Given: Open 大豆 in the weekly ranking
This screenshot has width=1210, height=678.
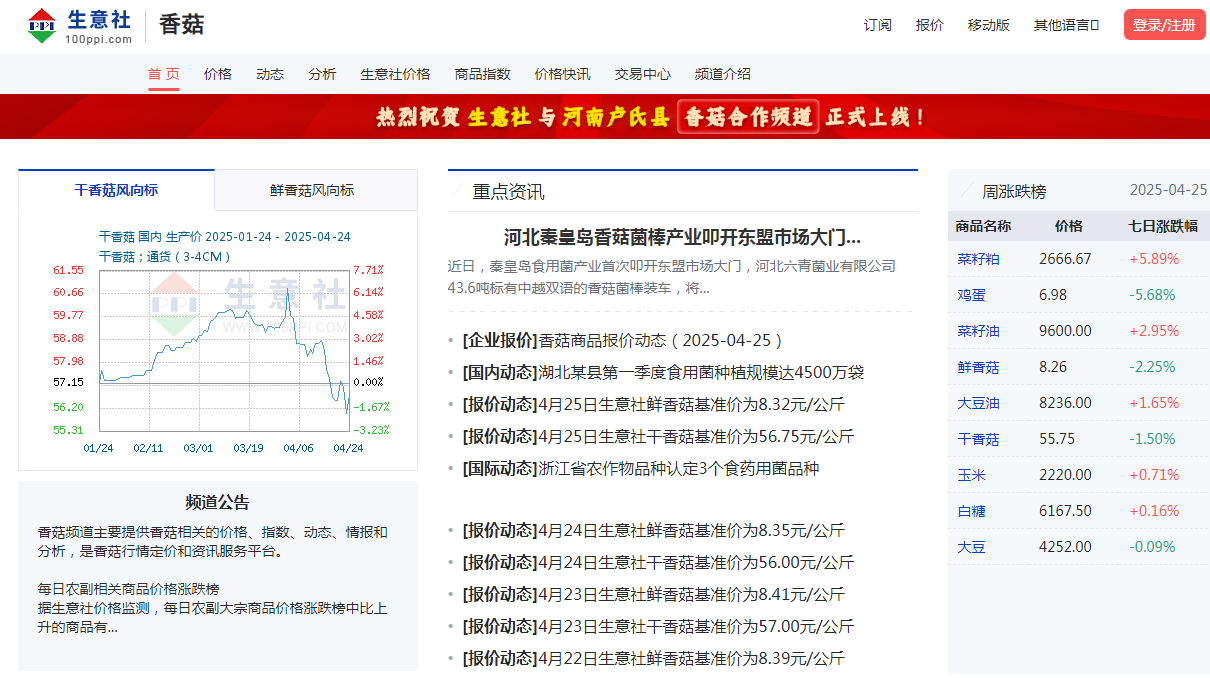Looking at the screenshot, I should point(971,547).
